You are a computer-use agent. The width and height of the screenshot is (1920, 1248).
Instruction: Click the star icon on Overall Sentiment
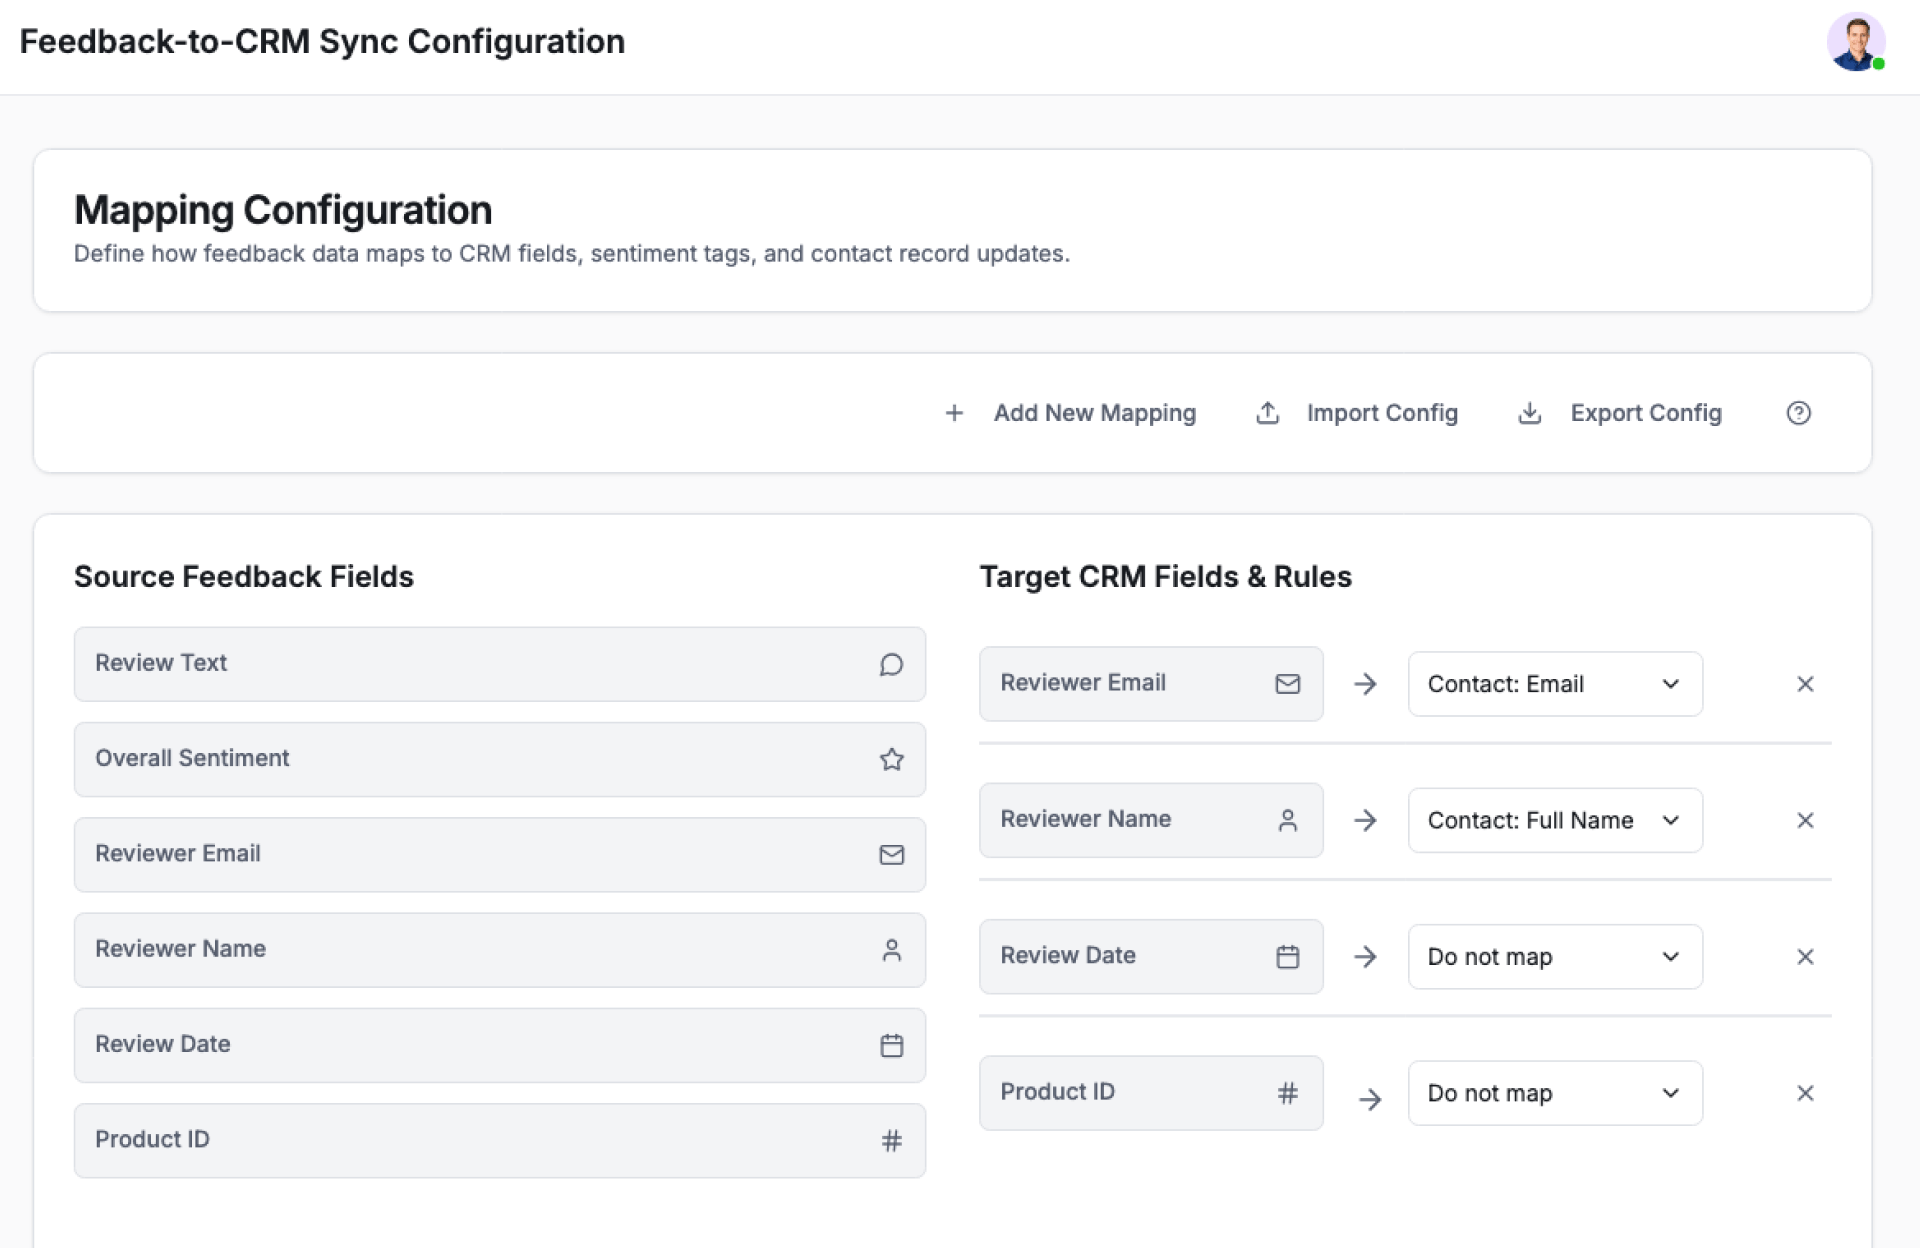[x=891, y=760]
